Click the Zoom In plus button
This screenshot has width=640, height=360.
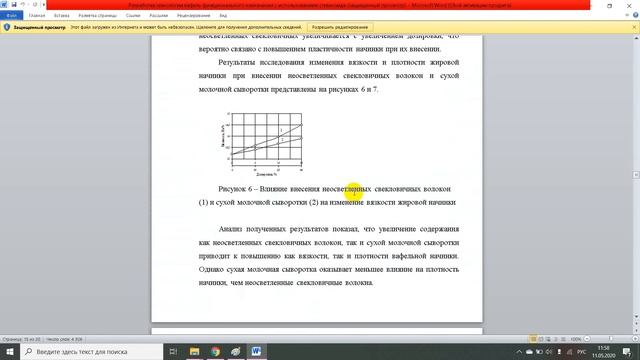point(636,339)
